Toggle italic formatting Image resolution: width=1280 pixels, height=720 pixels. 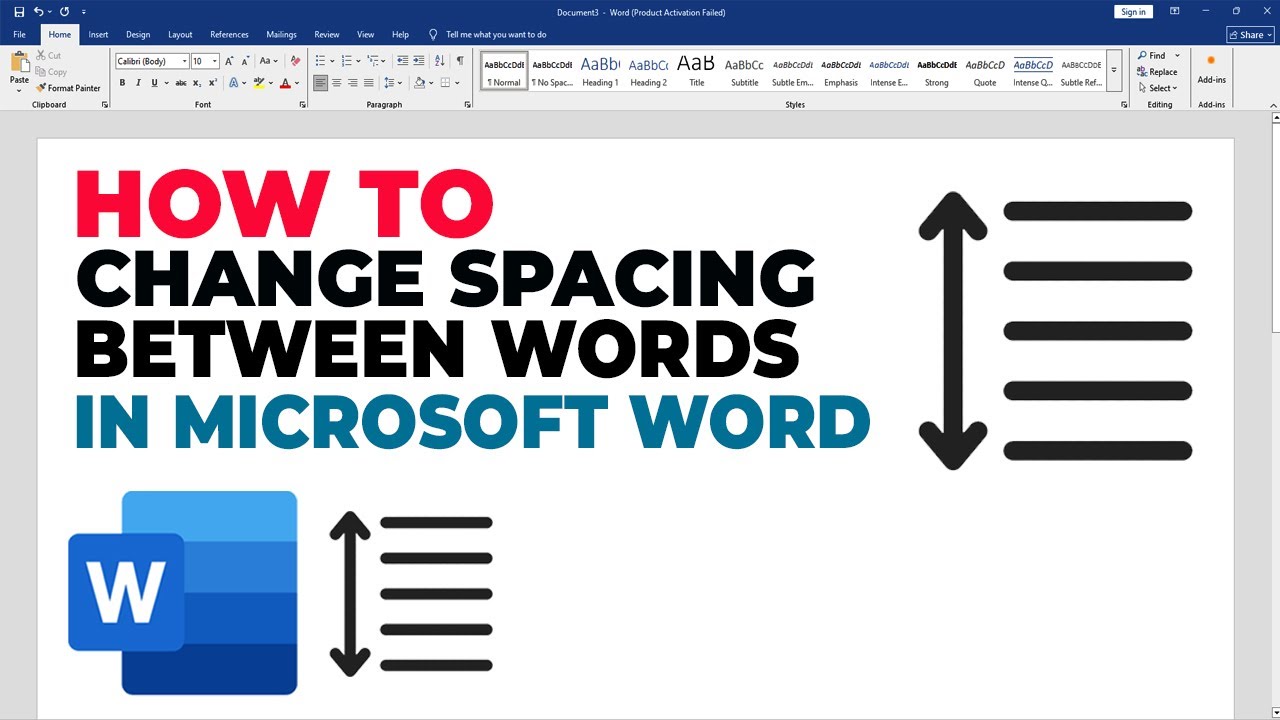click(x=137, y=83)
